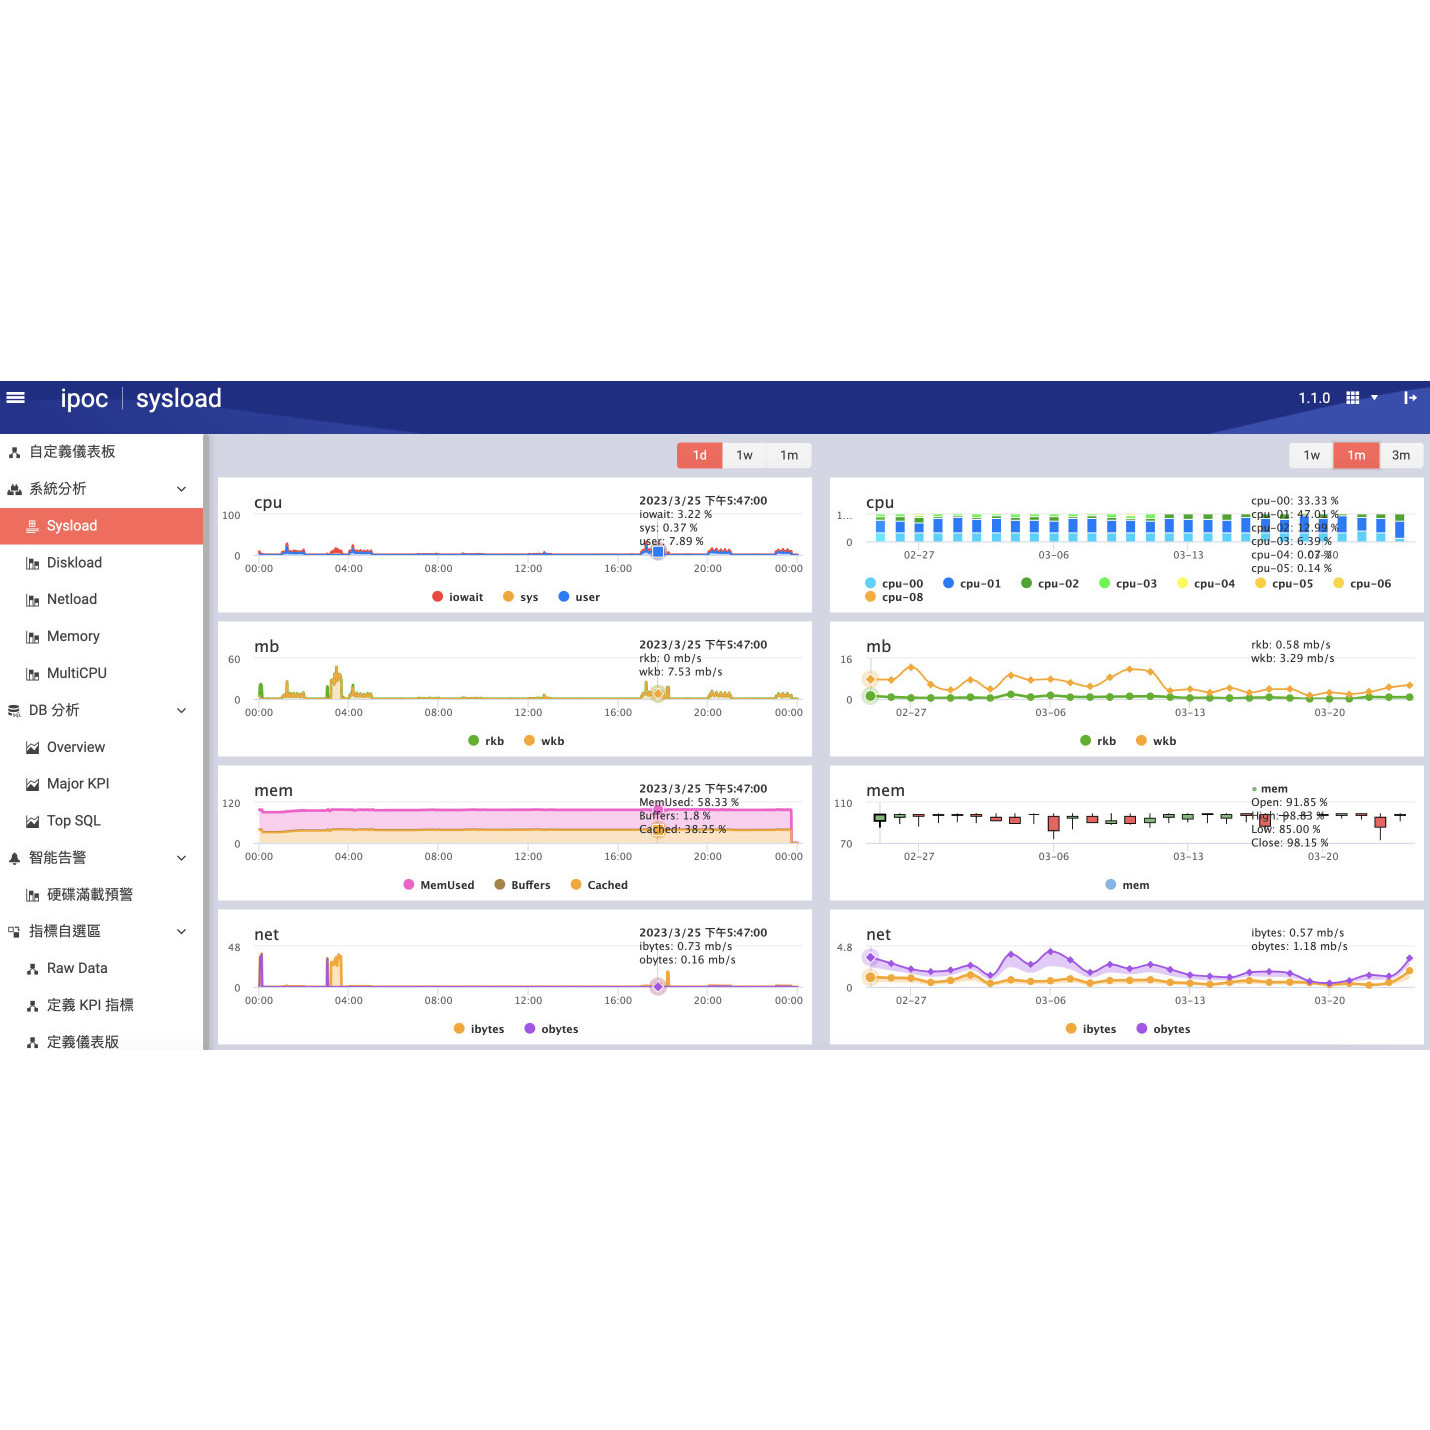
Task: Open dropdown arrow next to apps grid
Action: 1374,398
